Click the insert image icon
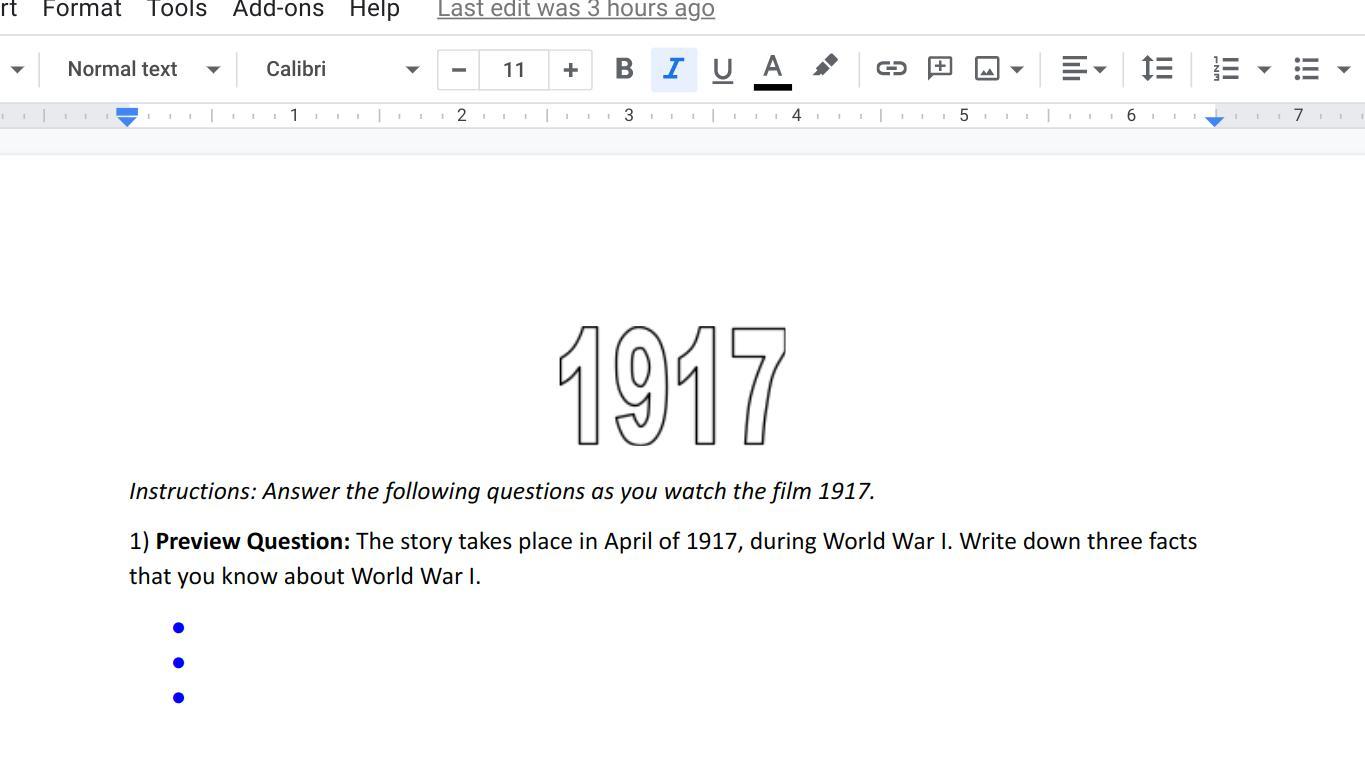The width and height of the screenshot is (1365, 768). pos(987,69)
